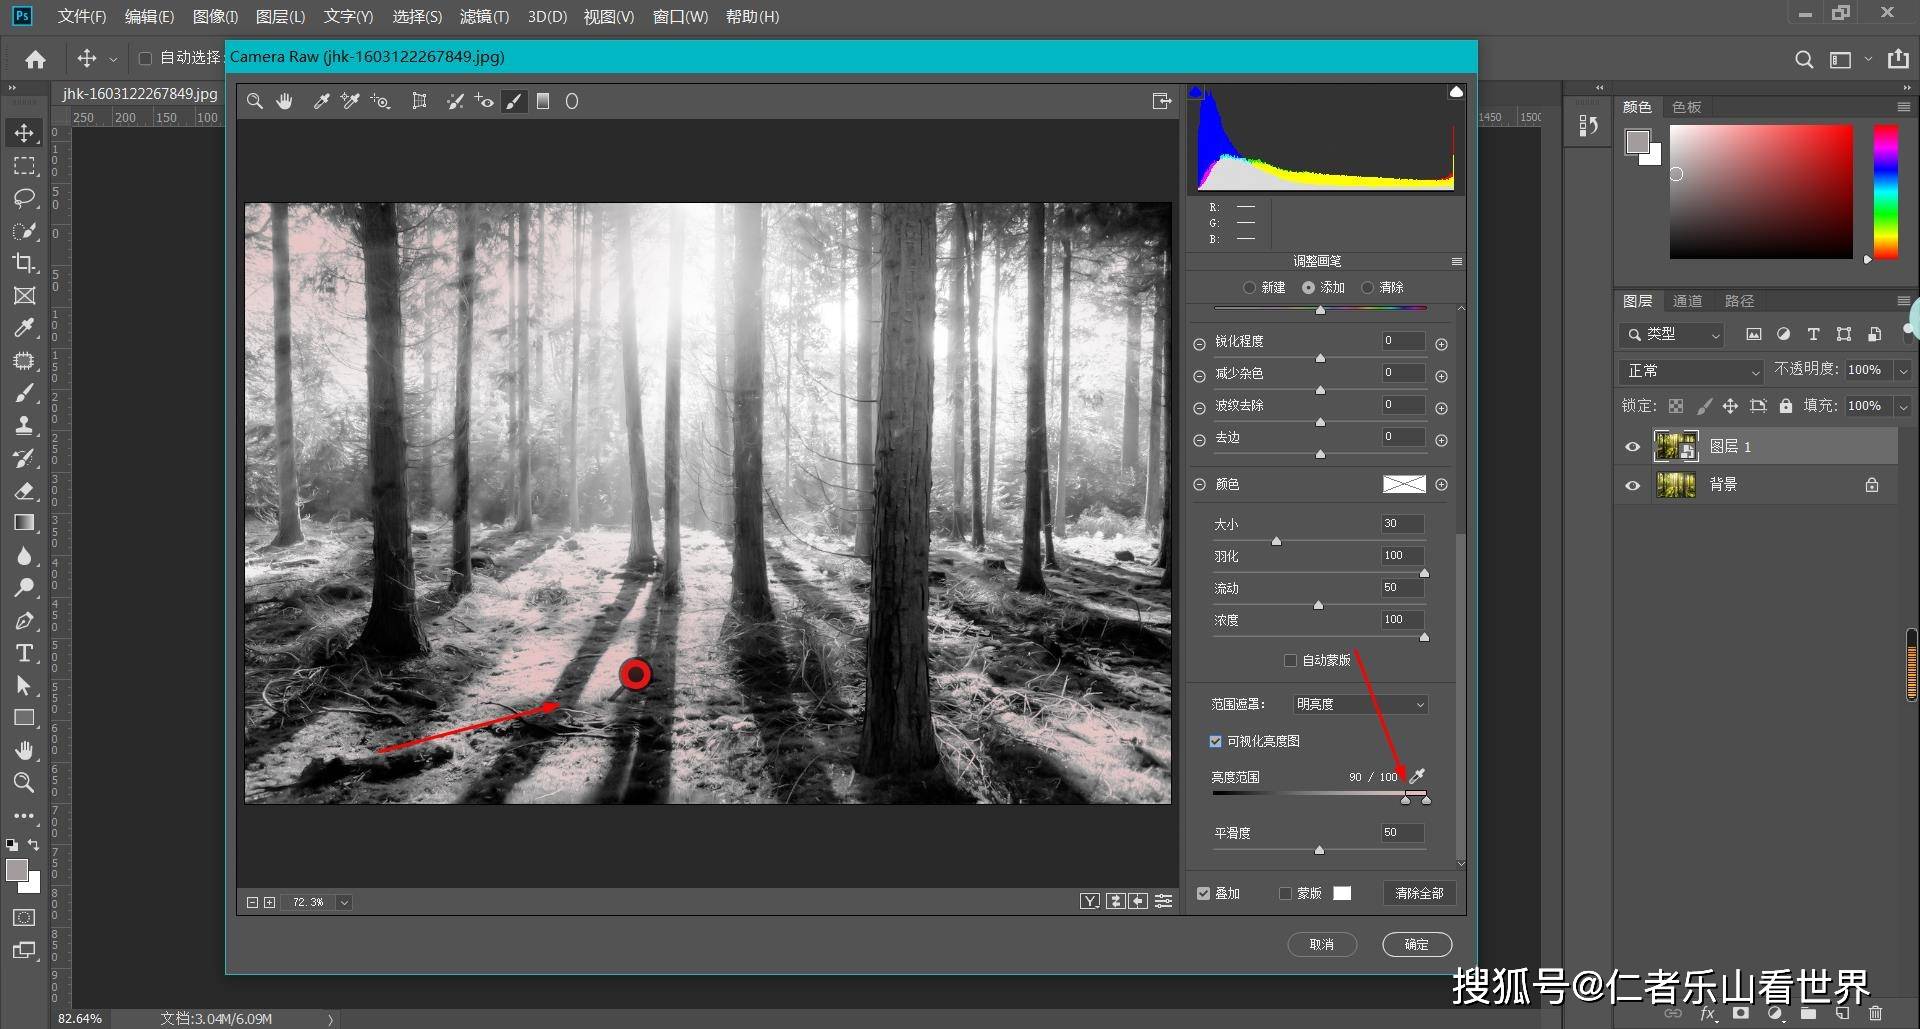
Task: Toggle the overlay checkbox
Action: click(1203, 893)
